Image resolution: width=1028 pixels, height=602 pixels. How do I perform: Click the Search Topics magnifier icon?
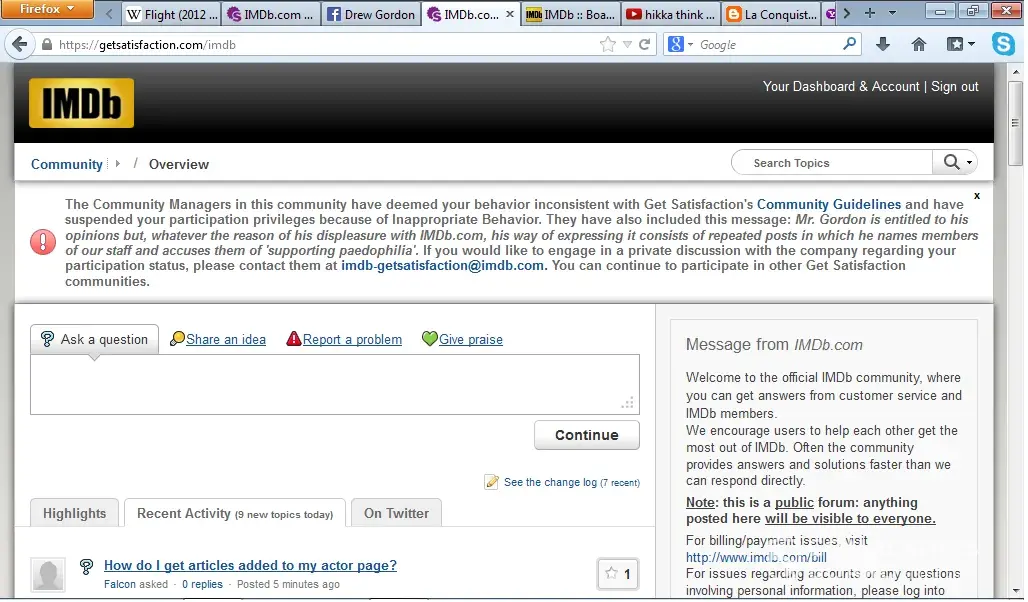[x=951, y=162]
